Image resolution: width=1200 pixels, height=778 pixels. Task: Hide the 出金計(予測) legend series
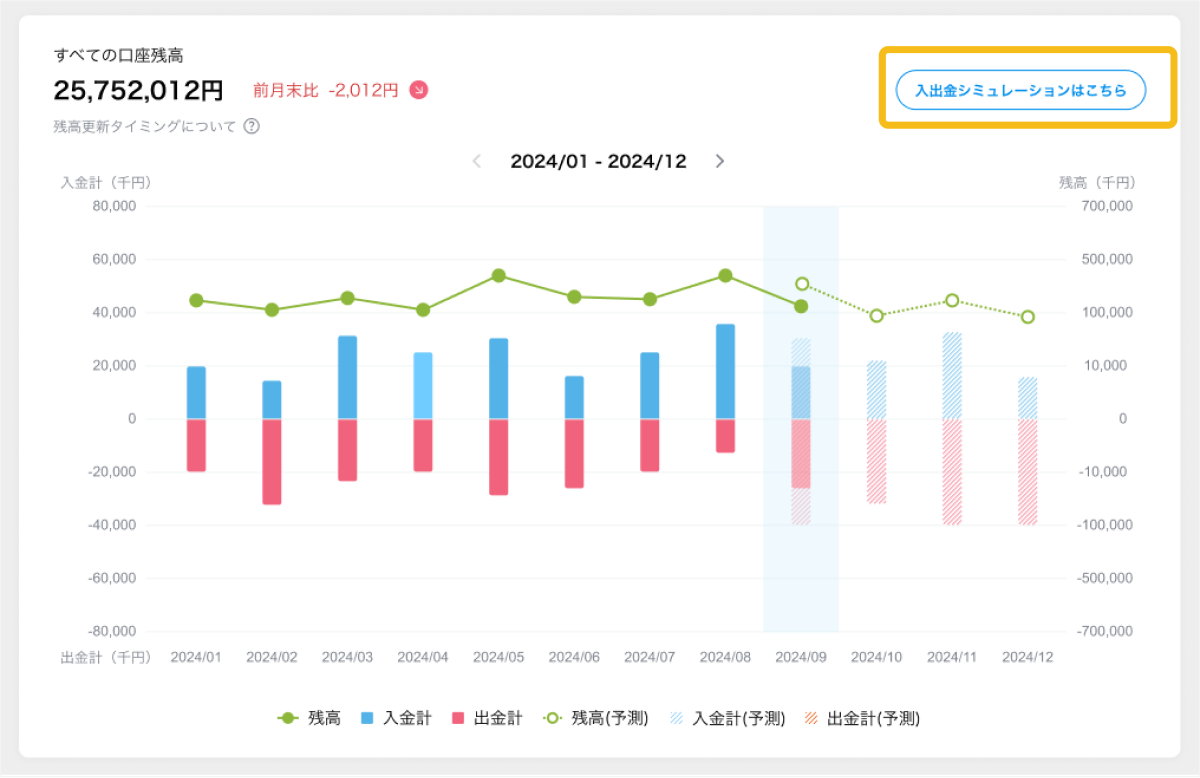click(x=862, y=718)
